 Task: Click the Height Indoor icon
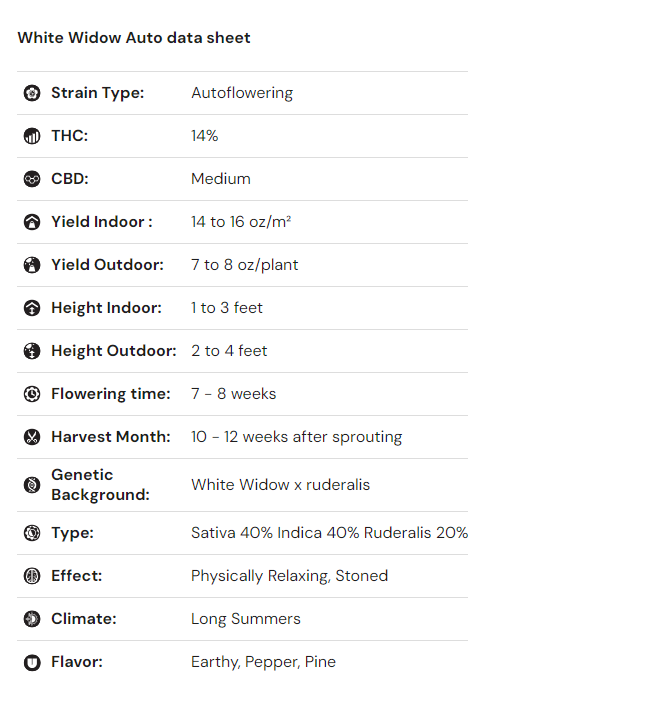click(x=32, y=308)
